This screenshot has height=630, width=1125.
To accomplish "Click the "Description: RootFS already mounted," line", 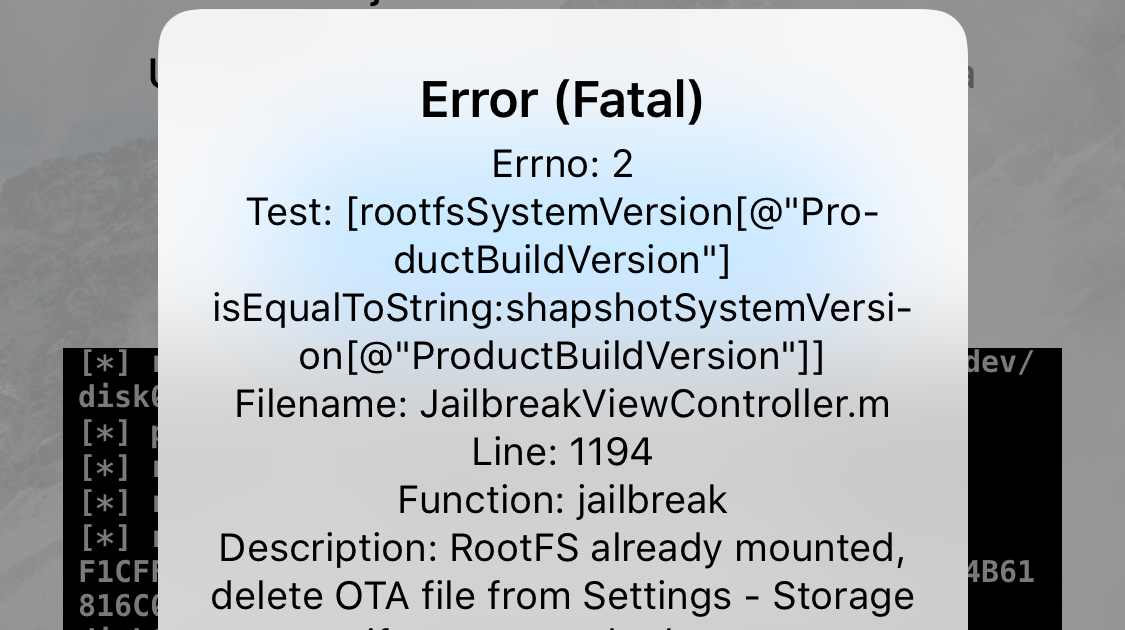I will [562, 548].
